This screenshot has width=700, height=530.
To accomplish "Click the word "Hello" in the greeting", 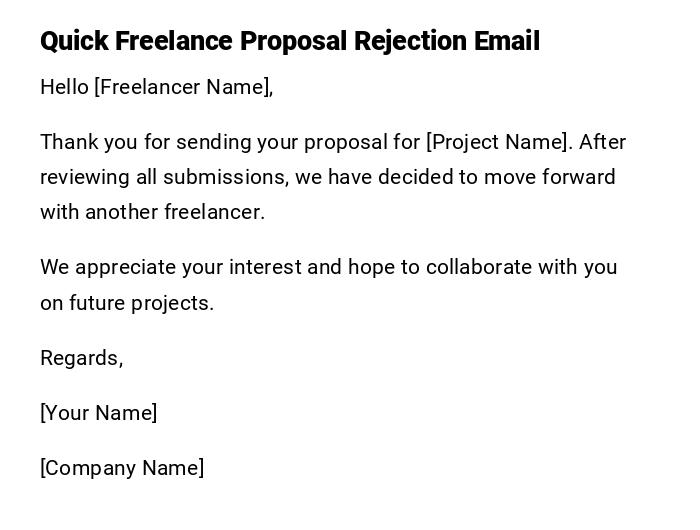I will (64, 87).
